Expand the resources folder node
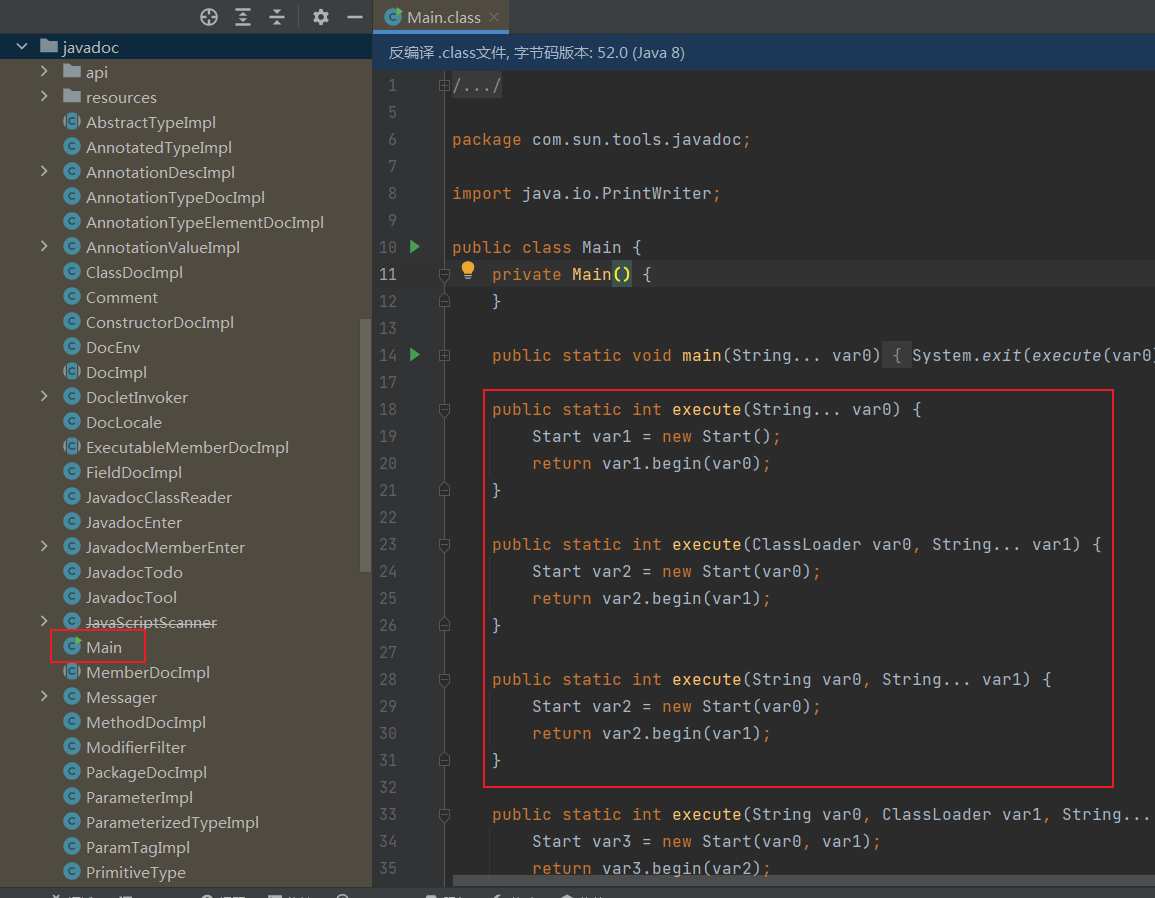 coord(44,97)
